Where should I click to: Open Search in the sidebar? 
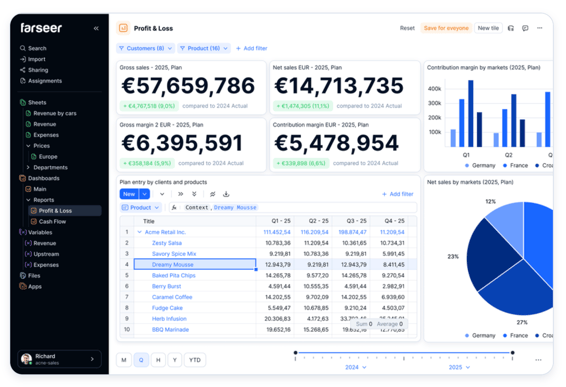(x=33, y=48)
